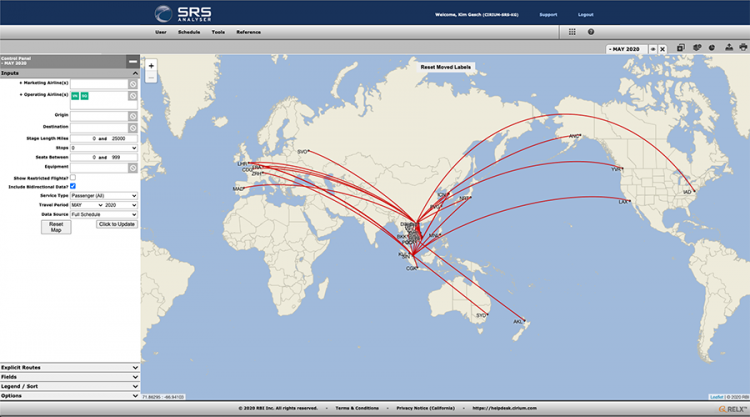750x417 pixels.
Task: Open the Service Type dropdown
Action: (x=103, y=195)
